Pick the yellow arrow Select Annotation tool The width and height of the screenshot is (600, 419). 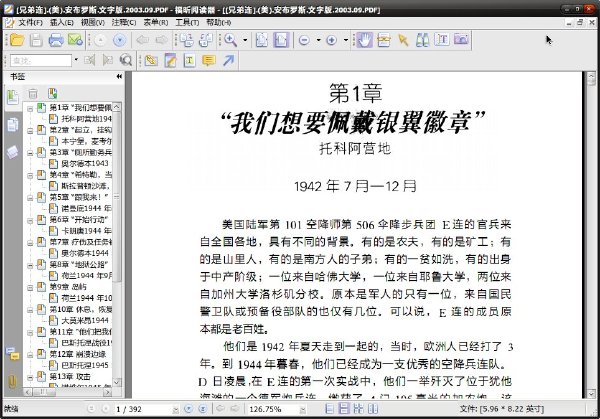(403, 40)
